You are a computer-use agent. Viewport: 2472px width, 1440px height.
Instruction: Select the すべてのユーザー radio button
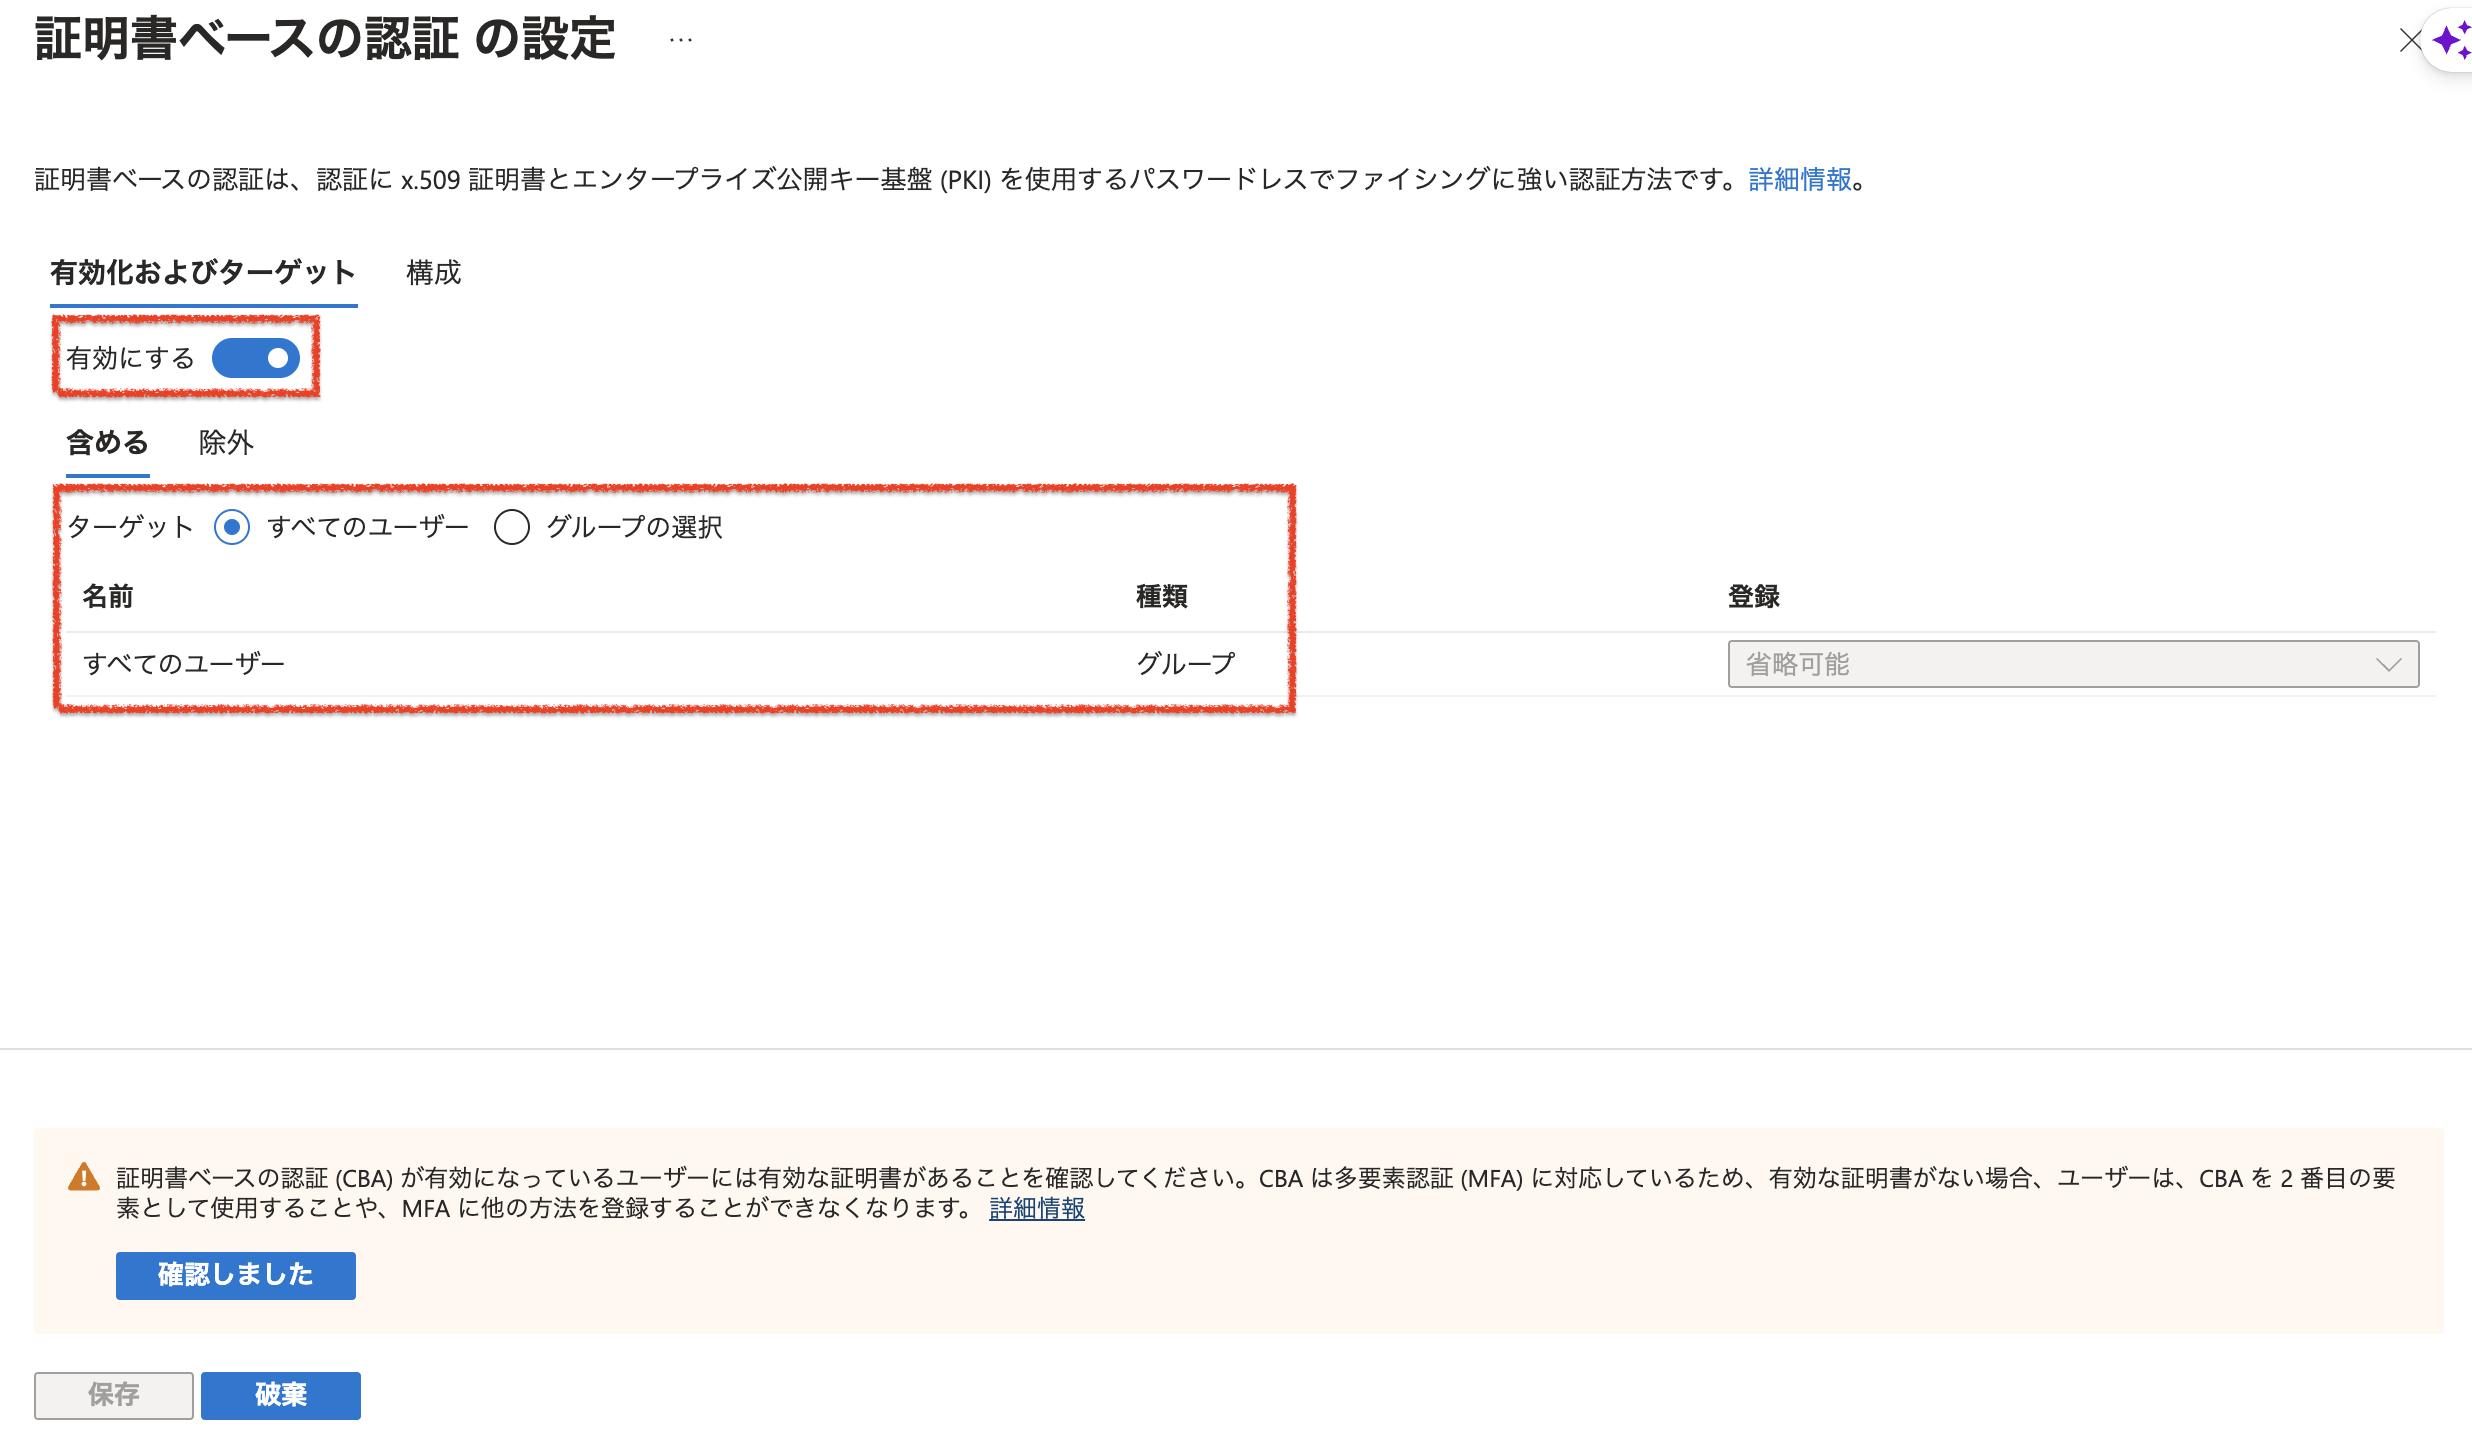(232, 527)
